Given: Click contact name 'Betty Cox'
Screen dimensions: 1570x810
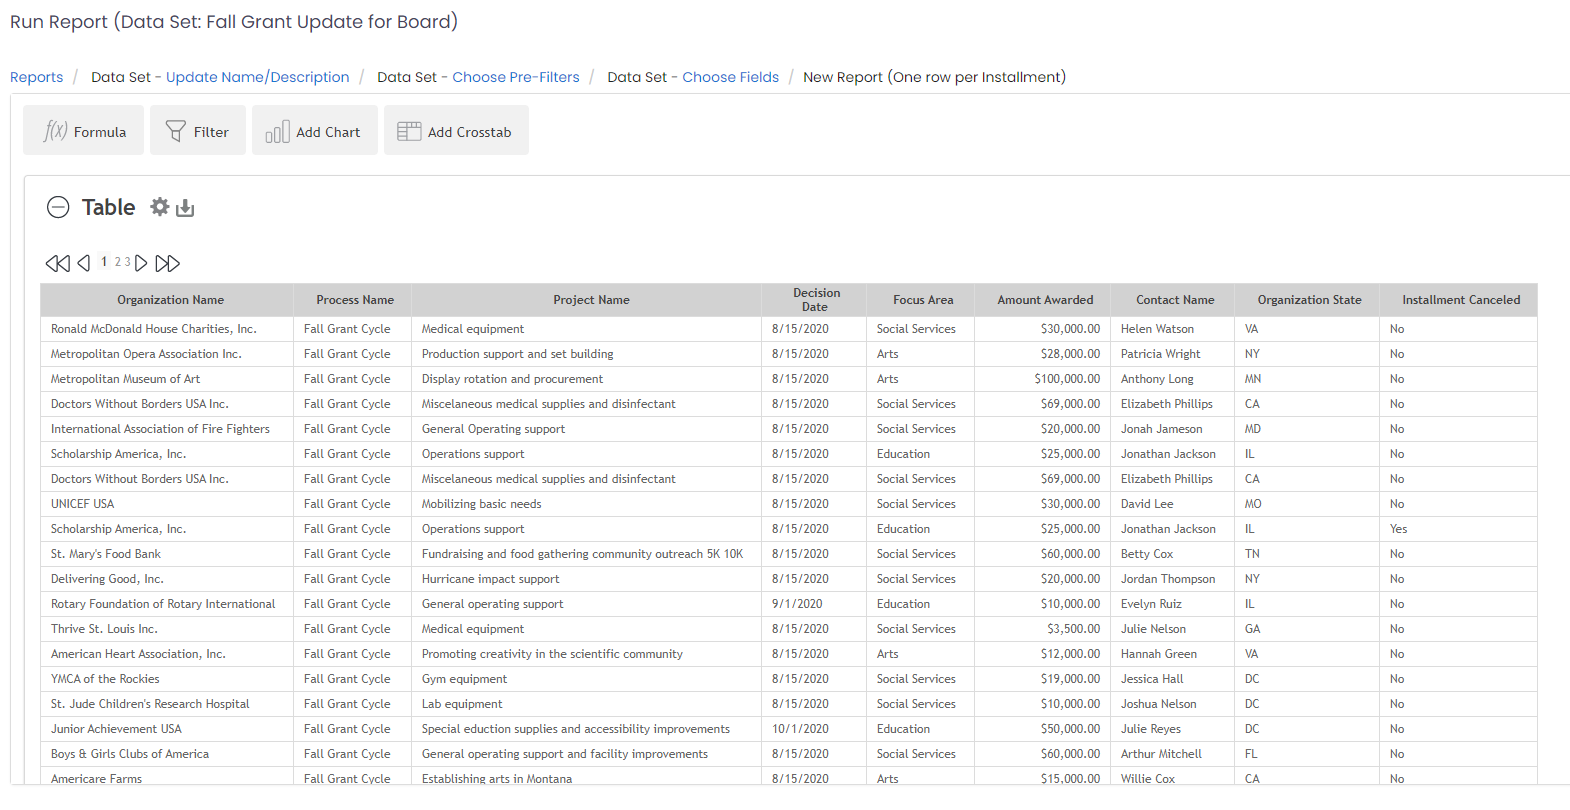Looking at the screenshot, I should click(1172, 554).
